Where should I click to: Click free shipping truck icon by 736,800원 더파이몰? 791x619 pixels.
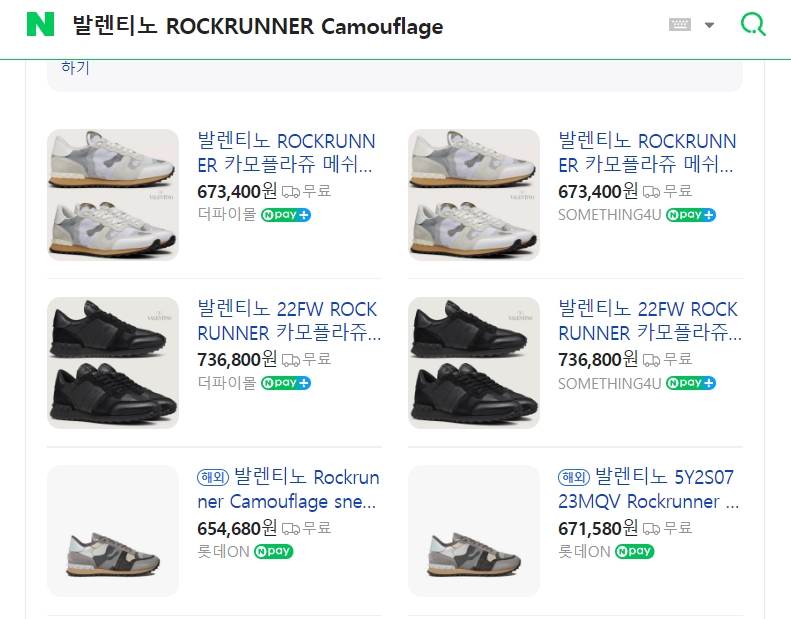tap(291, 359)
